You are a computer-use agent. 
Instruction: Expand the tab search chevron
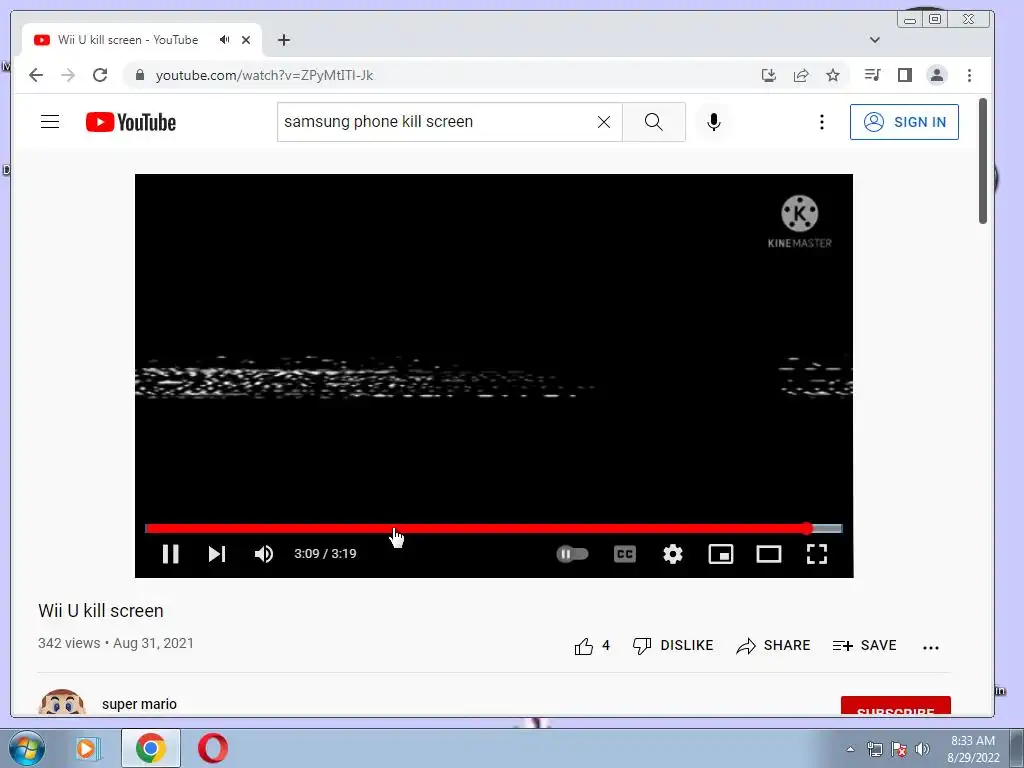pos(874,40)
